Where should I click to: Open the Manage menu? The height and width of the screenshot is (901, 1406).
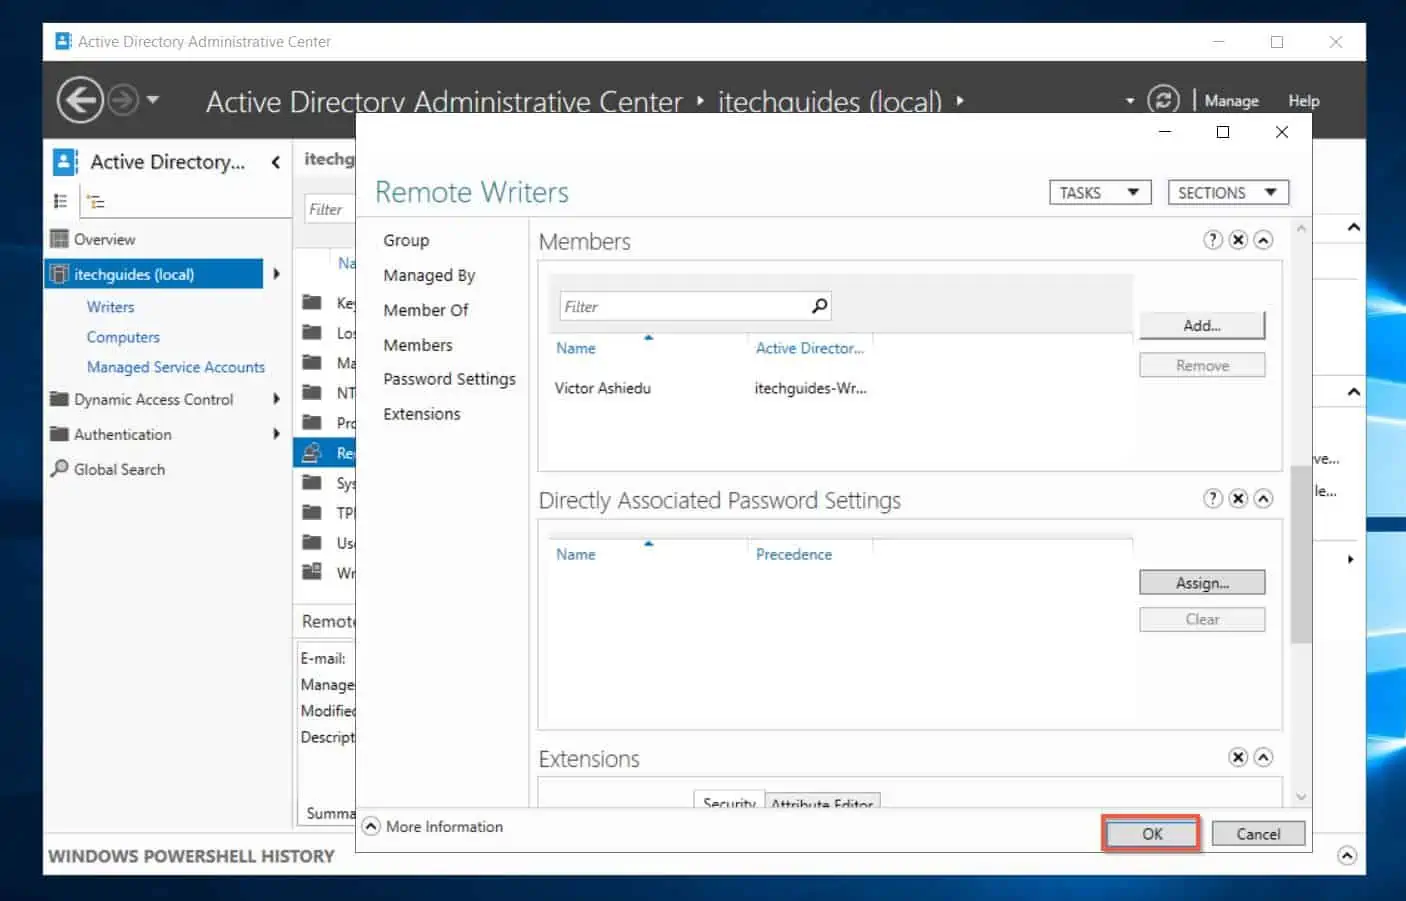pyautogui.click(x=1231, y=101)
